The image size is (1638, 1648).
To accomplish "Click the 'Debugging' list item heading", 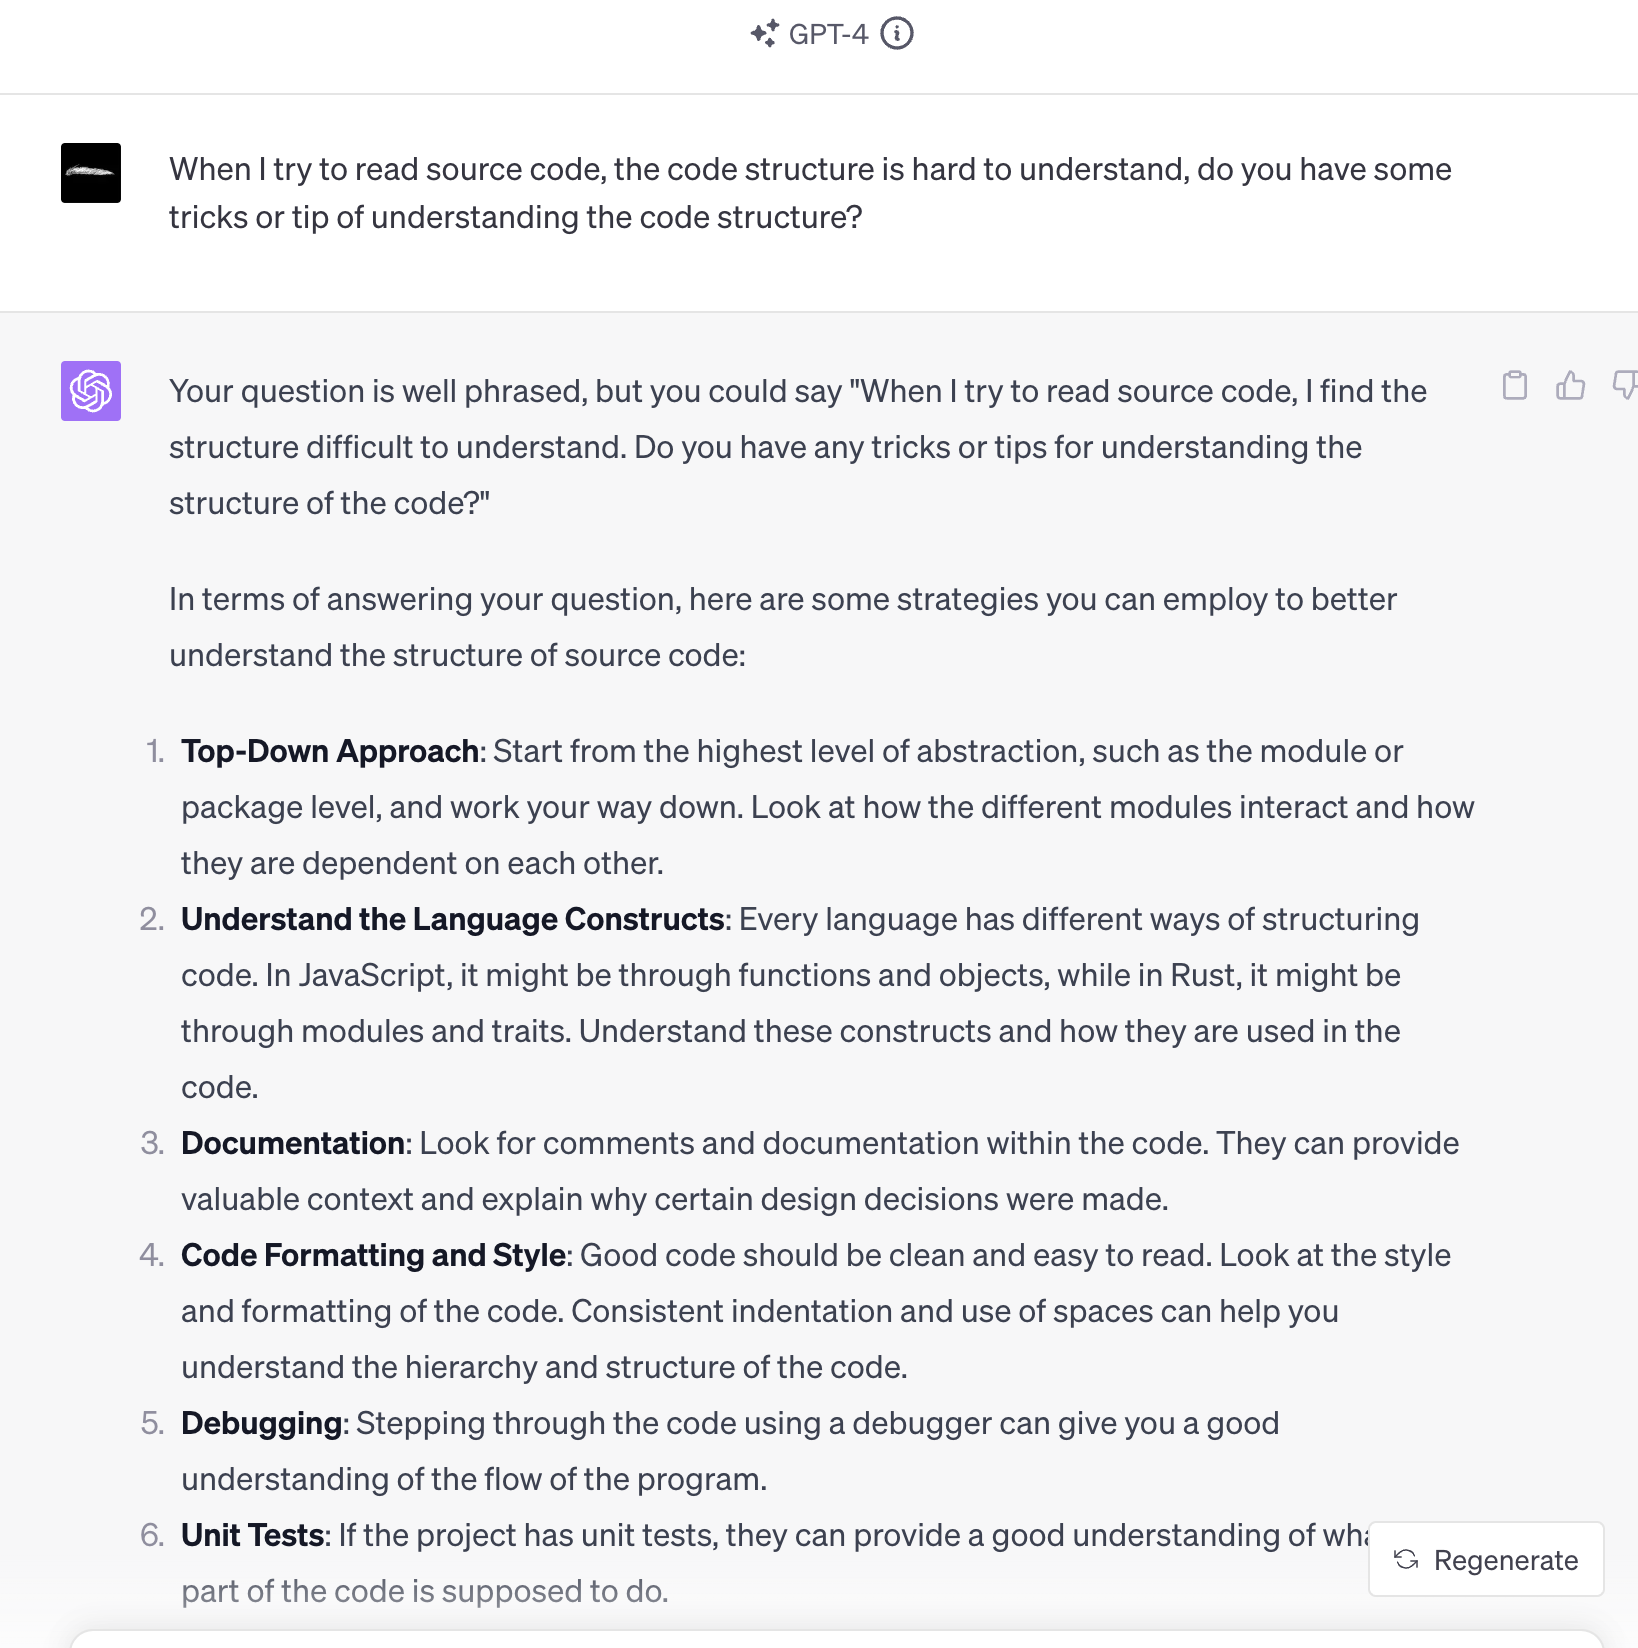I will point(261,1423).
